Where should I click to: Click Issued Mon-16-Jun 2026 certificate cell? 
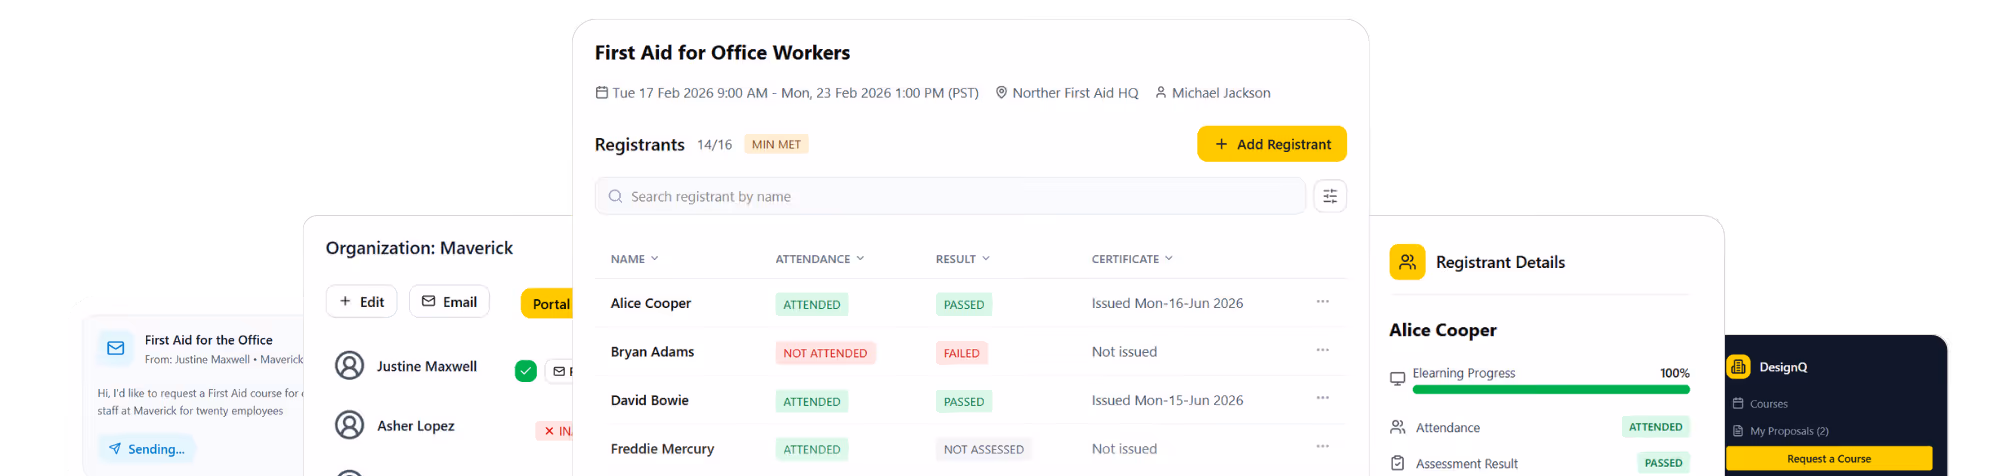(1167, 303)
